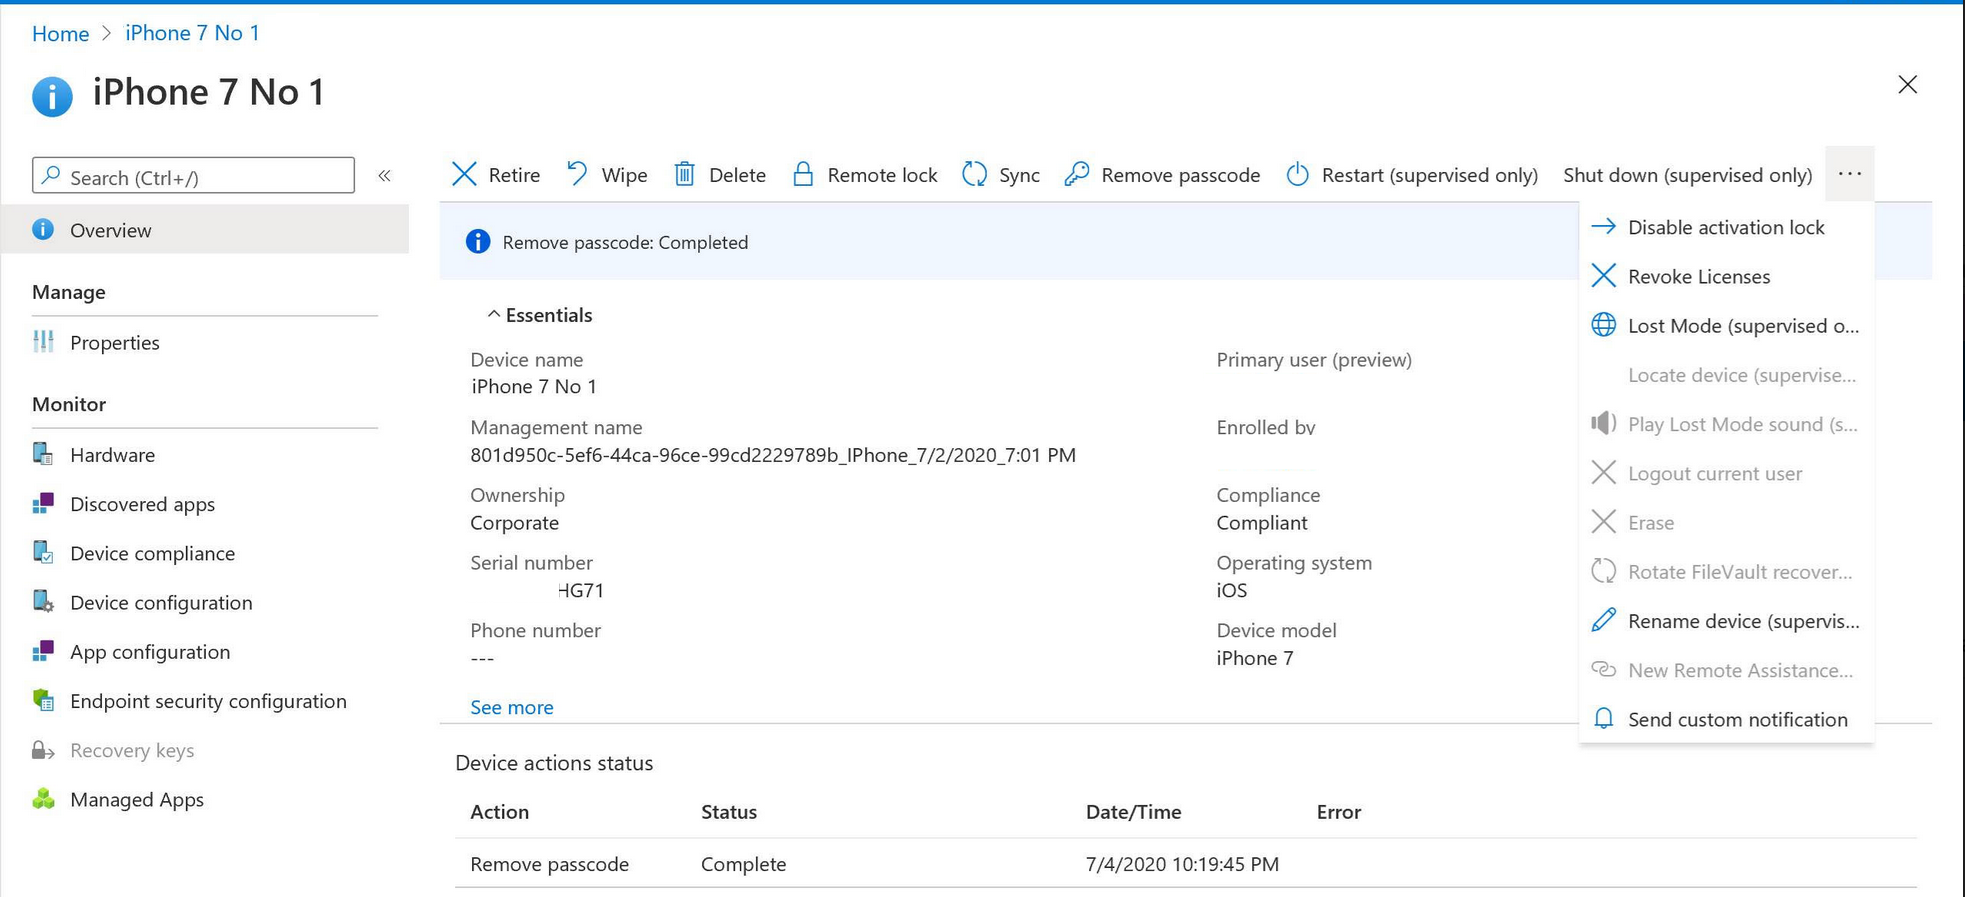The width and height of the screenshot is (1965, 897).
Task: Select Revoke Licenses menu entry
Action: tap(1726, 276)
